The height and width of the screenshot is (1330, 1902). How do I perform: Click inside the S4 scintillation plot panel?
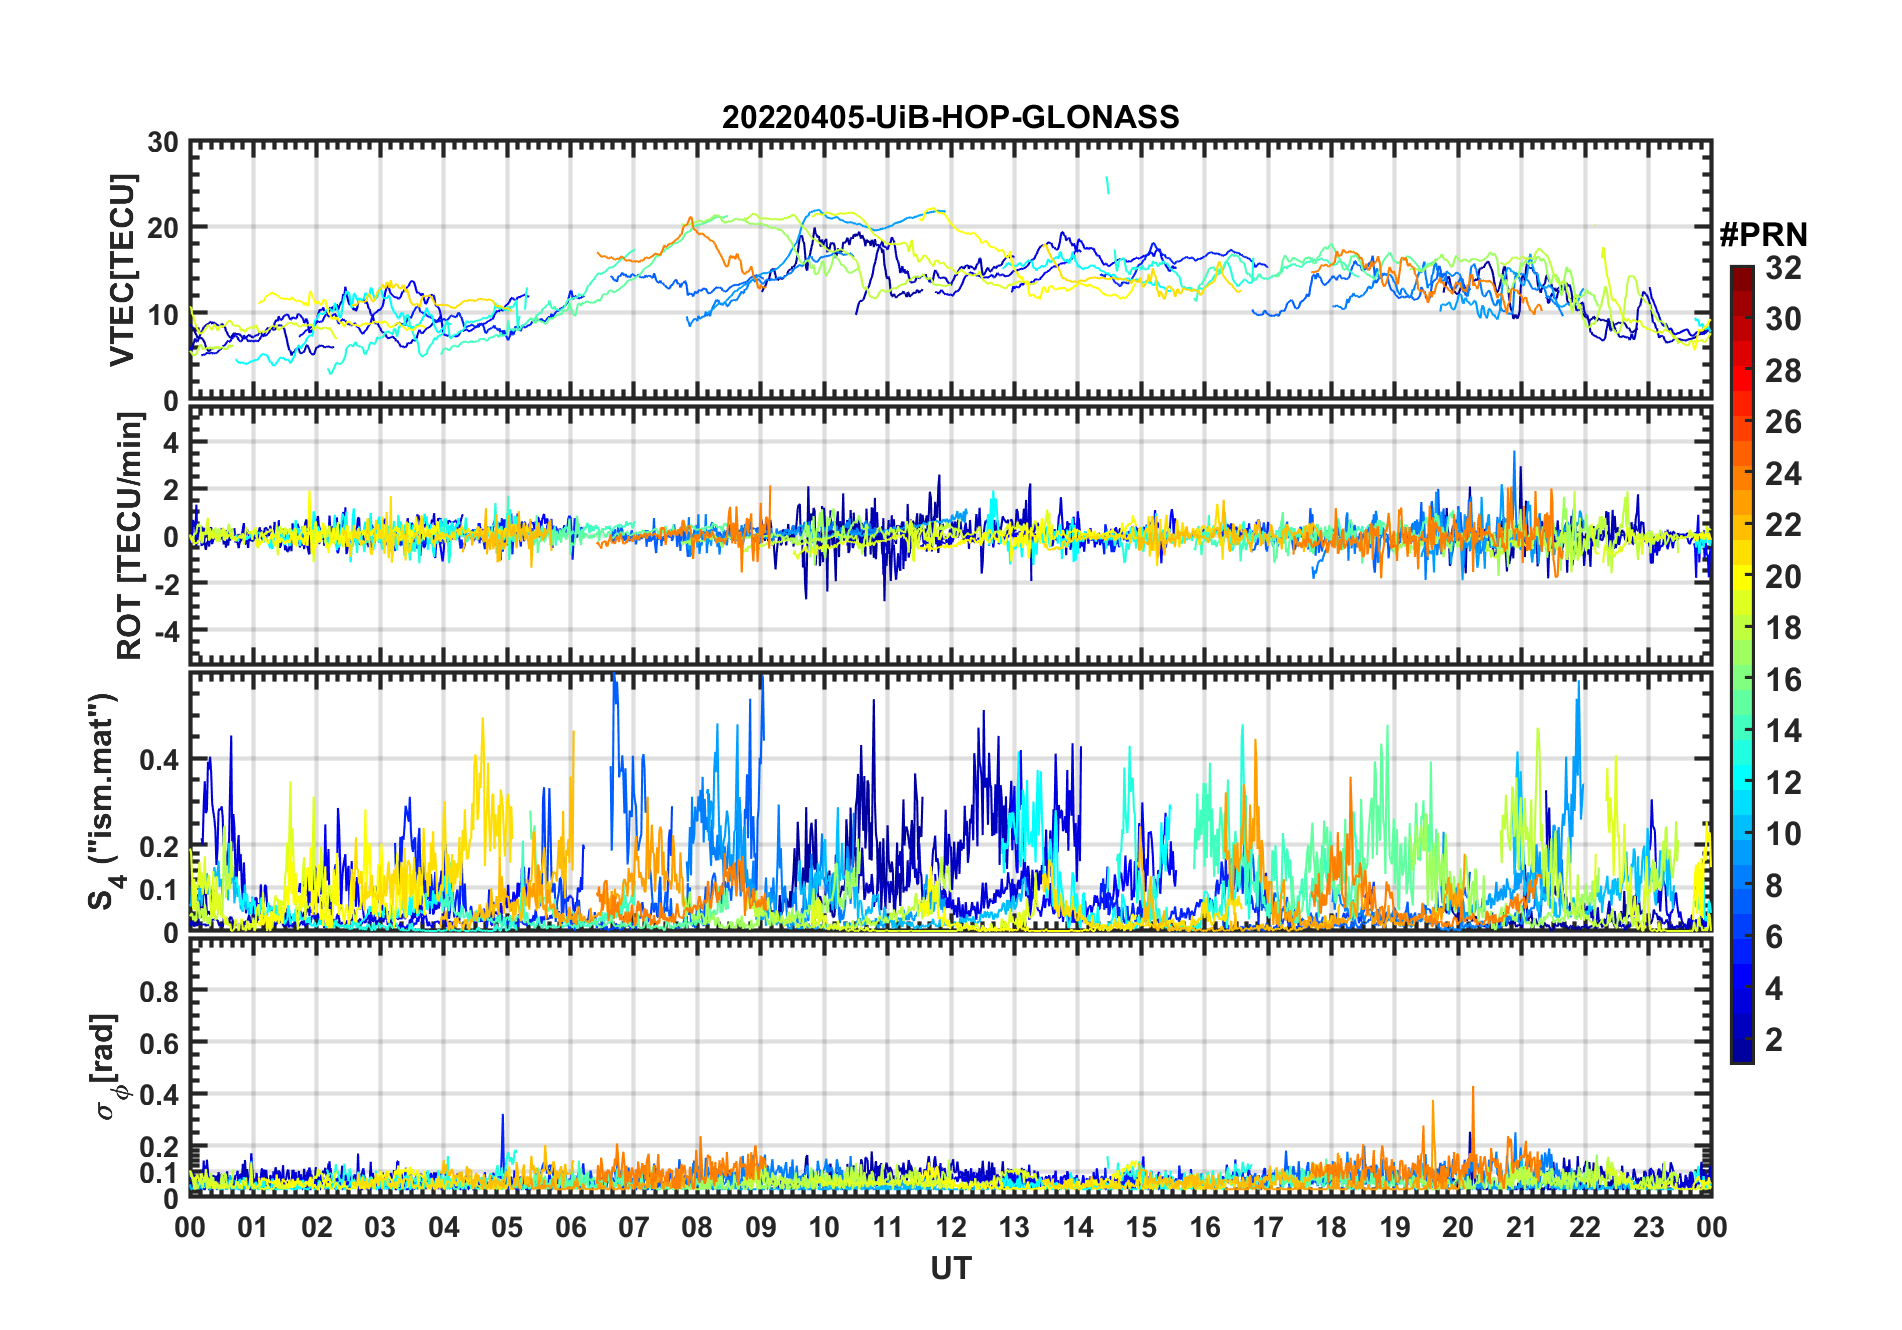(x=950, y=801)
